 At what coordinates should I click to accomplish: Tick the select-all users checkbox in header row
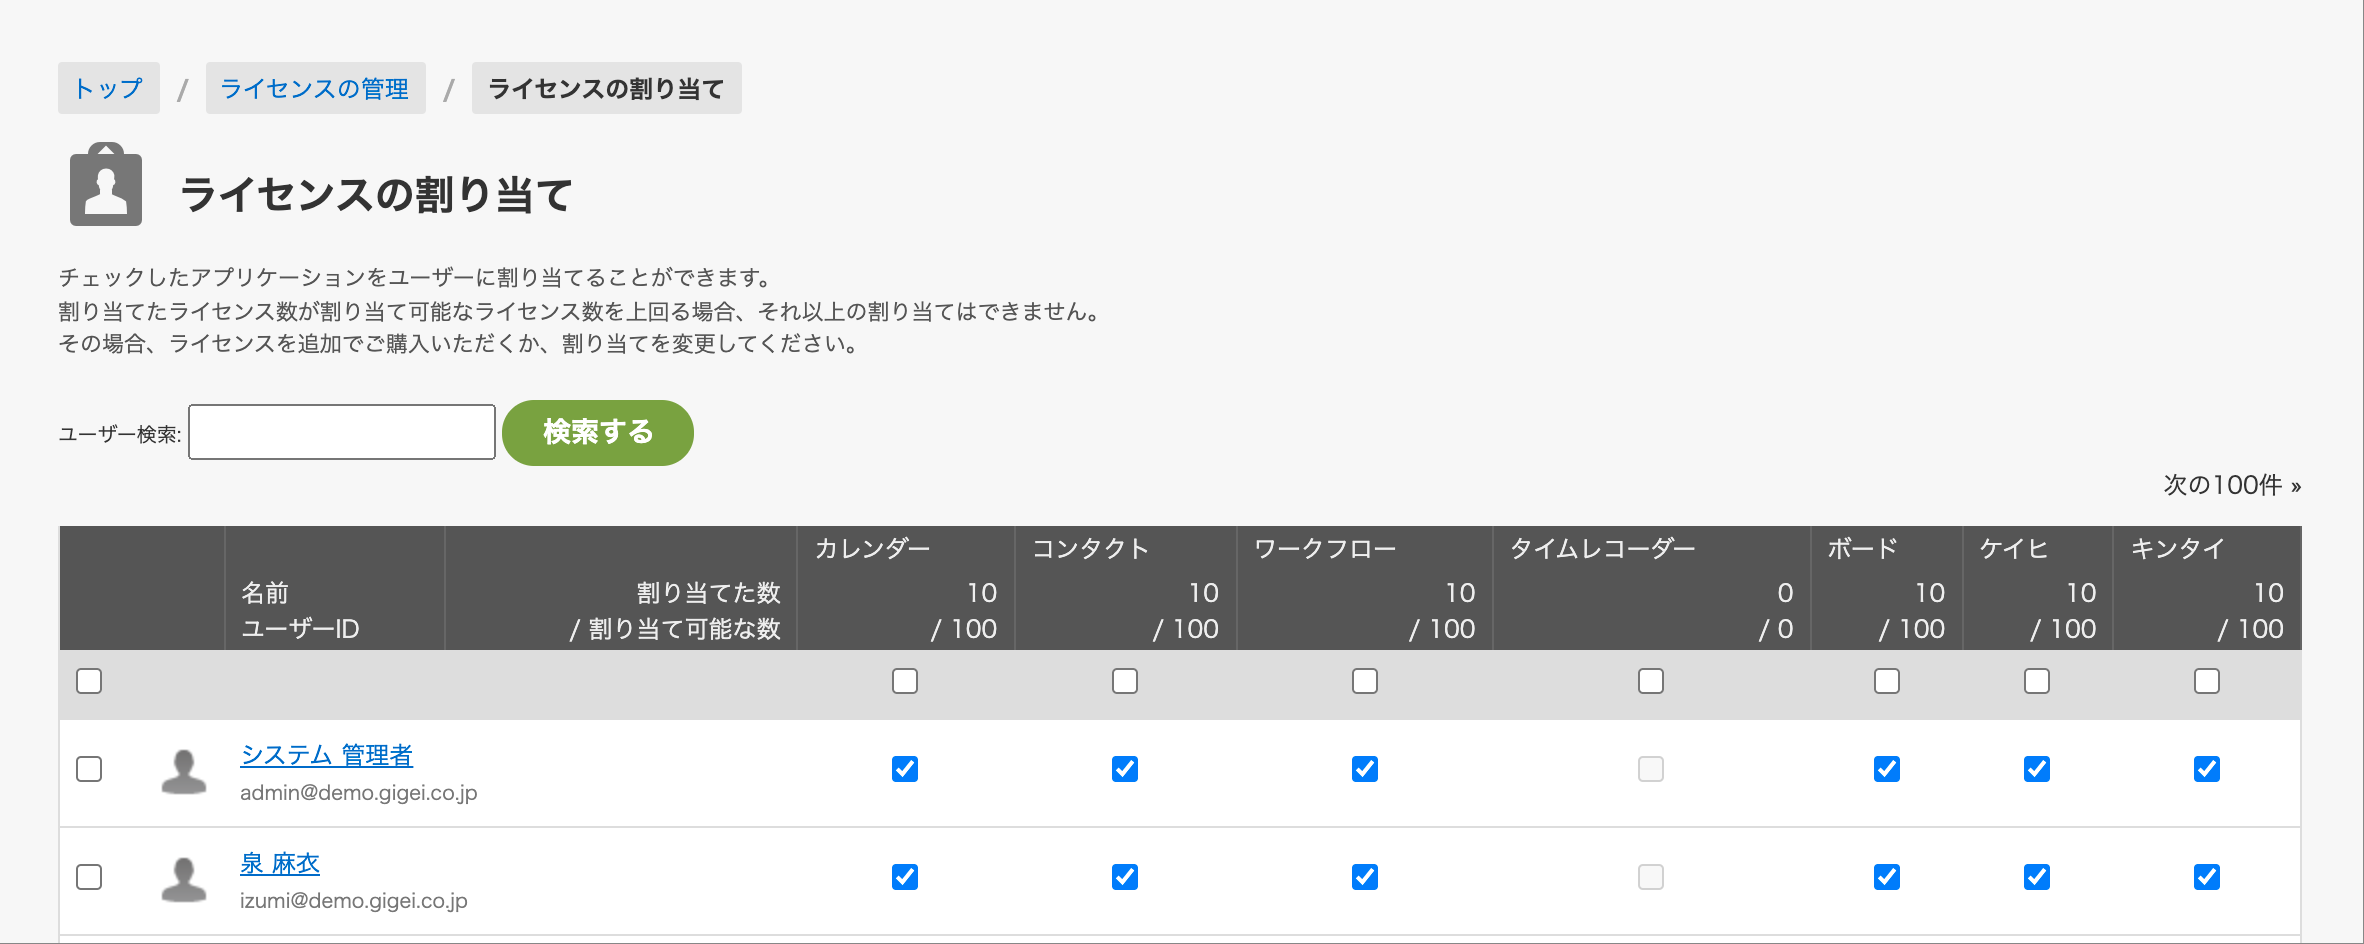(89, 681)
